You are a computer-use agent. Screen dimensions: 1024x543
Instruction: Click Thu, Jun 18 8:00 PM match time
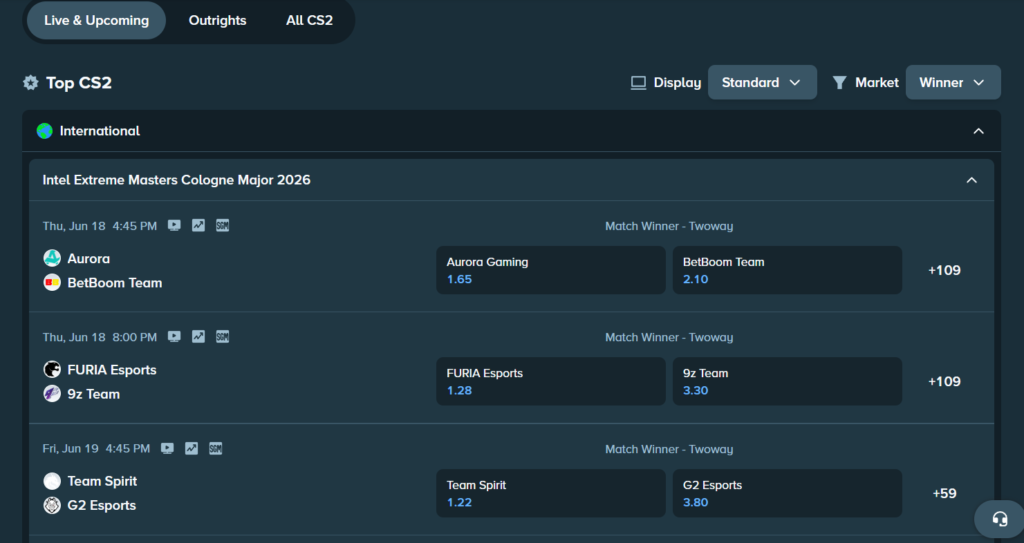(x=100, y=337)
